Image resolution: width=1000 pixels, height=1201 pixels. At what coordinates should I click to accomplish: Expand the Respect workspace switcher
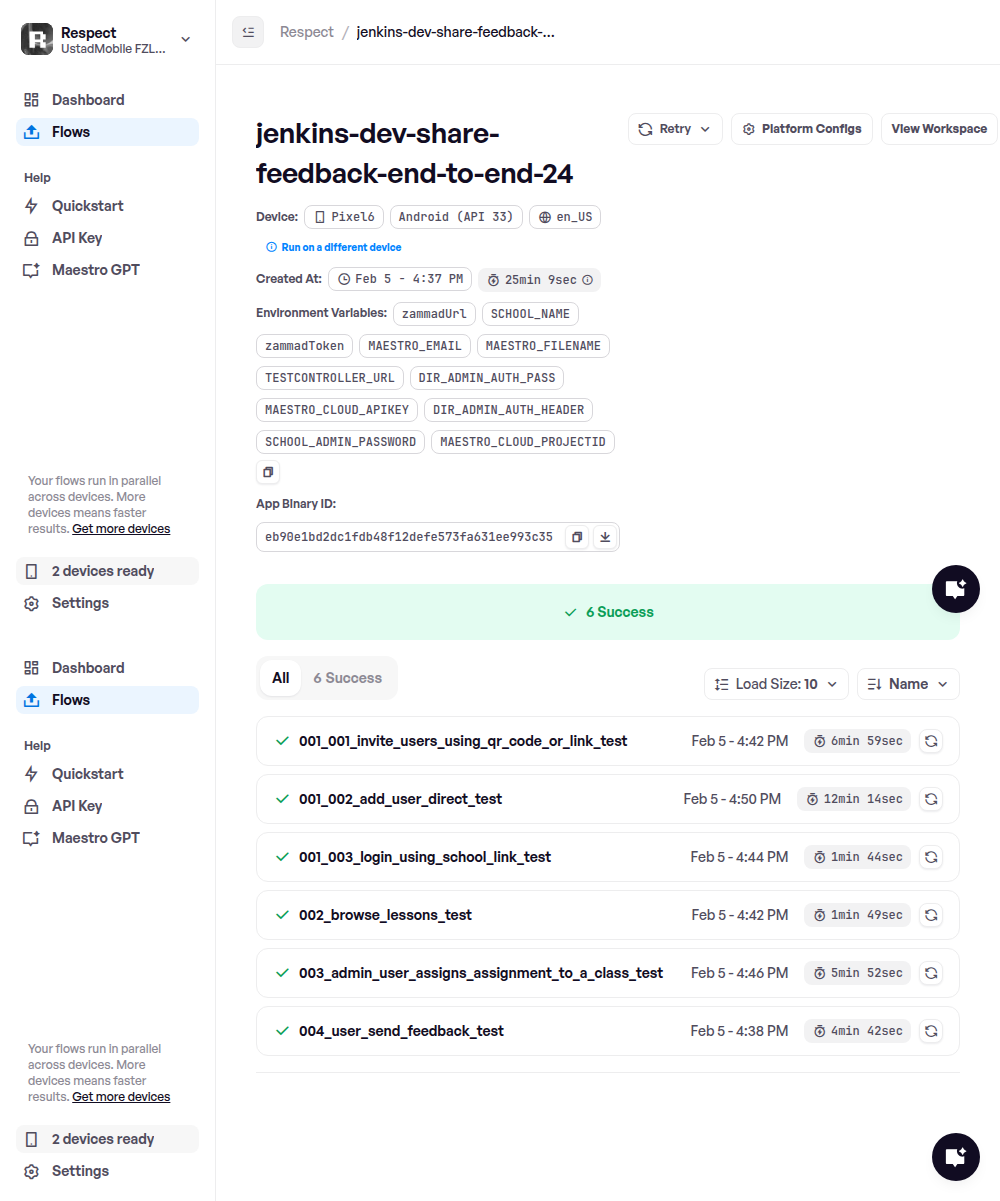coord(186,39)
